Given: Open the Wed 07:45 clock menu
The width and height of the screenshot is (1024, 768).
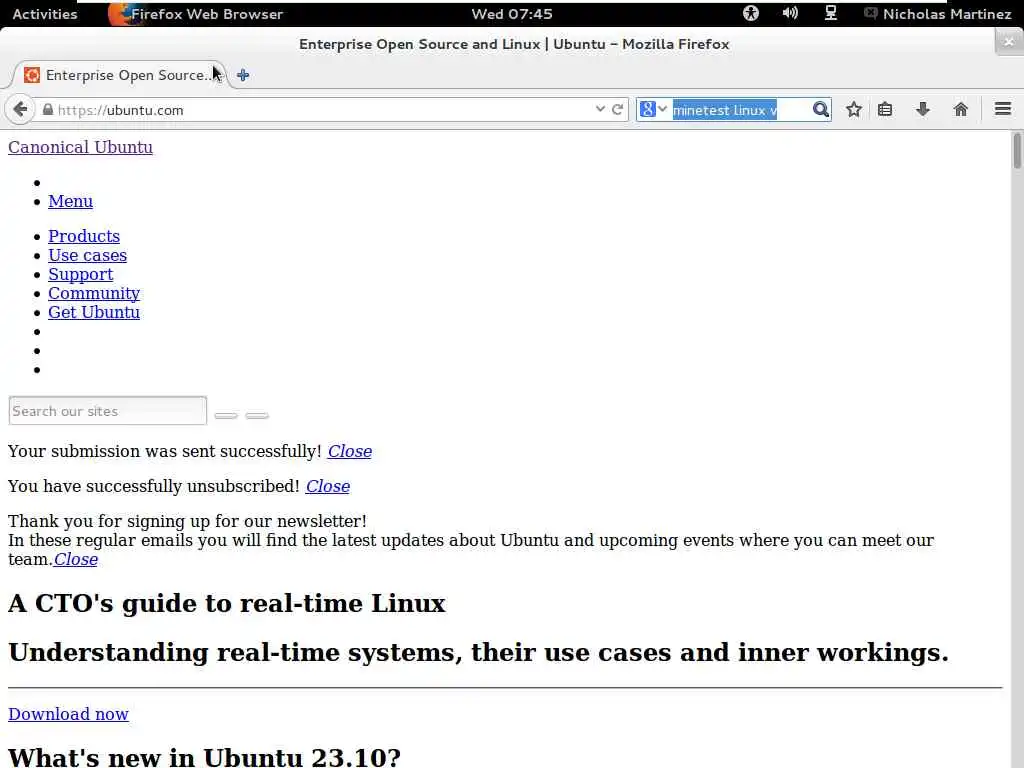Looking at the screenshot, I should pos(512,14).
